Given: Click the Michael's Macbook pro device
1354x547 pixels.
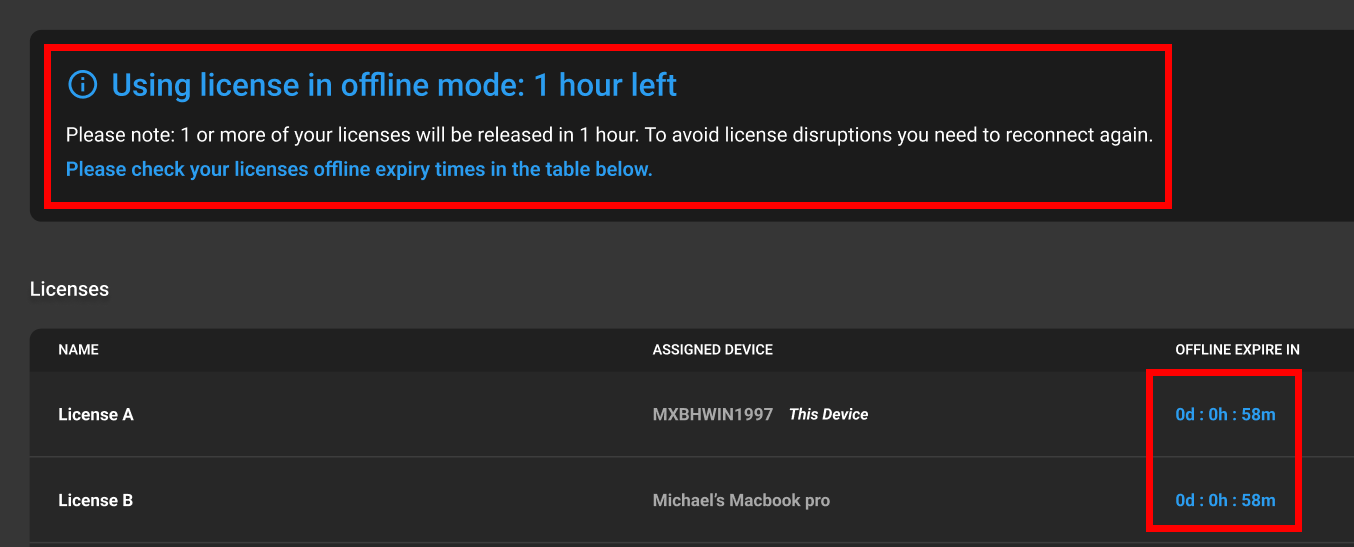Looking at the screenshot, I should 741,500.
